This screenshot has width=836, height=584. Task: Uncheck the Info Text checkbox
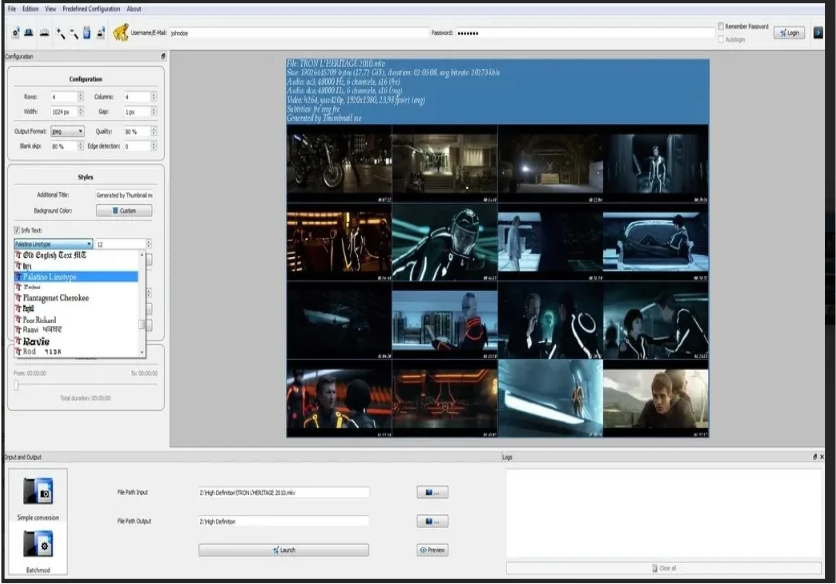tap(17, 230)
